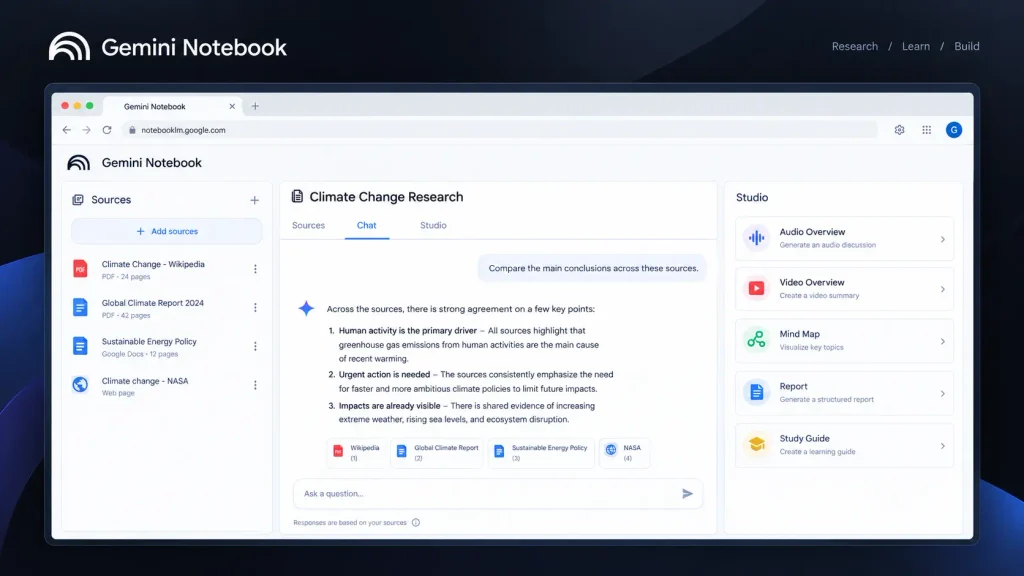Switch to the Studio tab
1024x576 pixels.
(433, 225)
